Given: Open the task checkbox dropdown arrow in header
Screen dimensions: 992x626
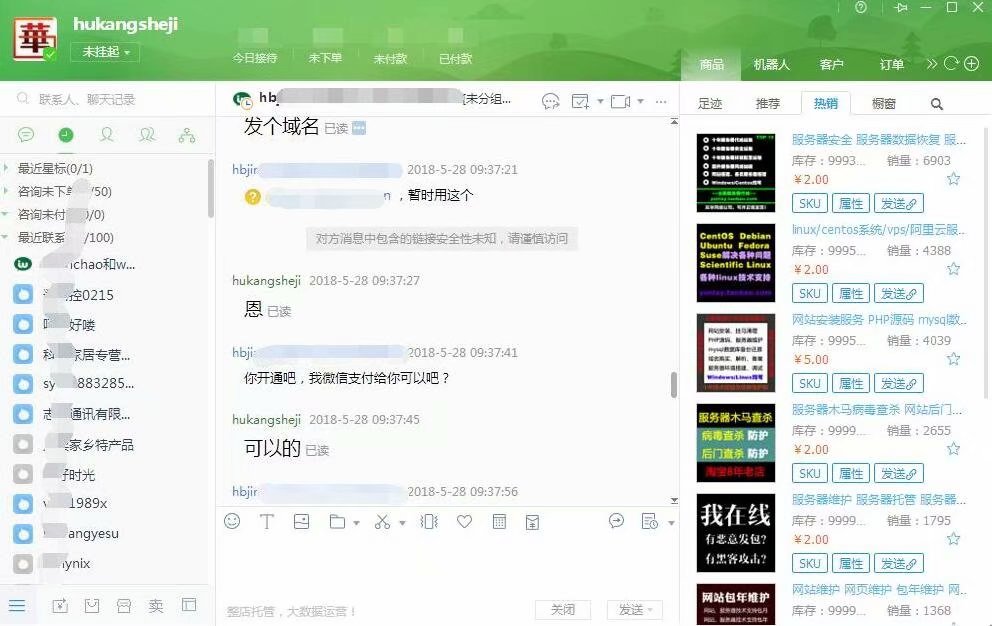Looking at the screenshot, I should pyautogui.click(x=600, y=101).
